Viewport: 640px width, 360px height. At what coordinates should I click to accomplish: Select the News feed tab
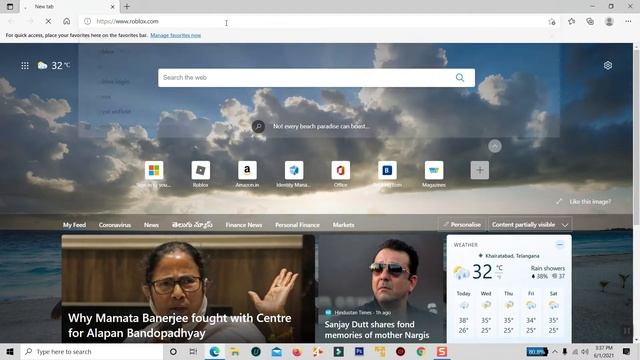(151, 225)
